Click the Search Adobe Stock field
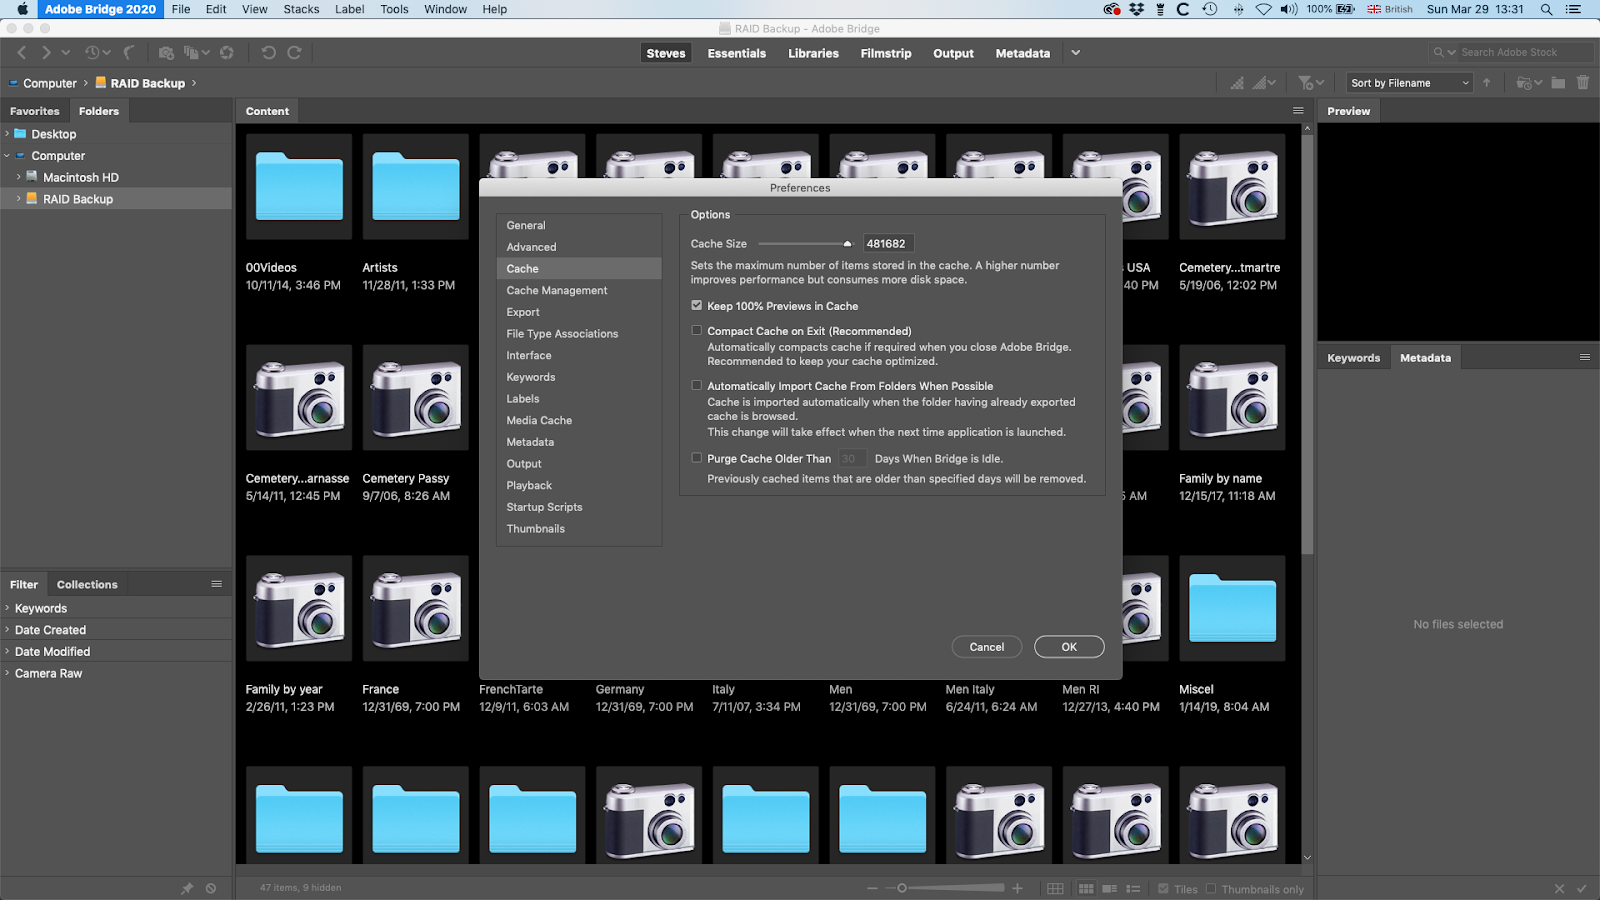The image size is (1600, 900). click(x=1525, y=52)
